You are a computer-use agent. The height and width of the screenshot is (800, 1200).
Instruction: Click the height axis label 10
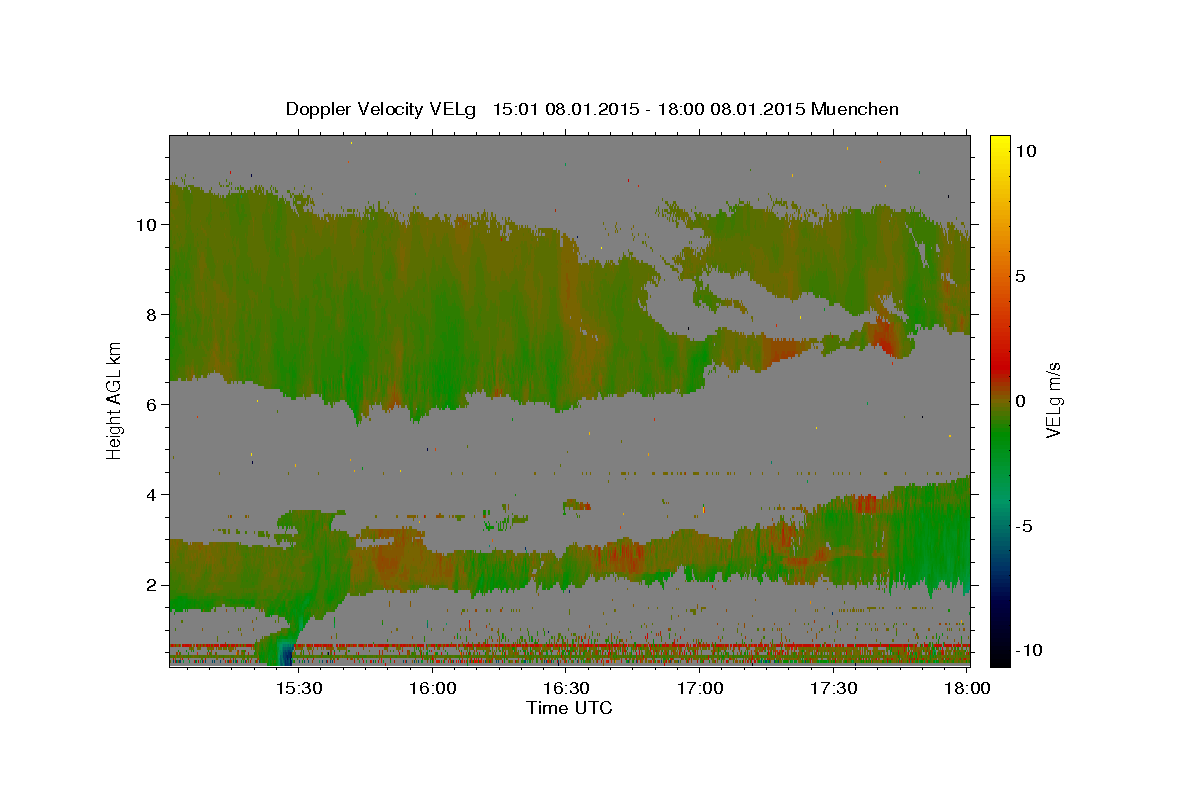146,224
